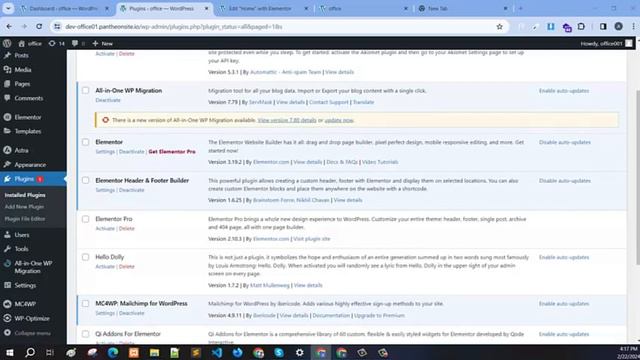The height and width of the screenshot is (360, 640).
Task: Open Windows Settings gear in taskbar
Action: point(300,352)
